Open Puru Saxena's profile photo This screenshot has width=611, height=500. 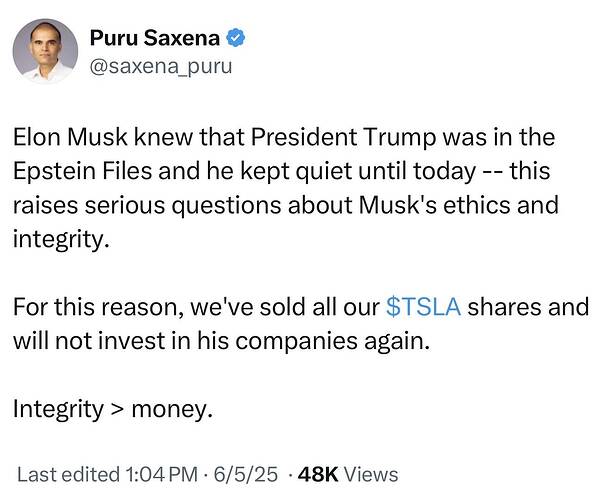coord(45,51)
